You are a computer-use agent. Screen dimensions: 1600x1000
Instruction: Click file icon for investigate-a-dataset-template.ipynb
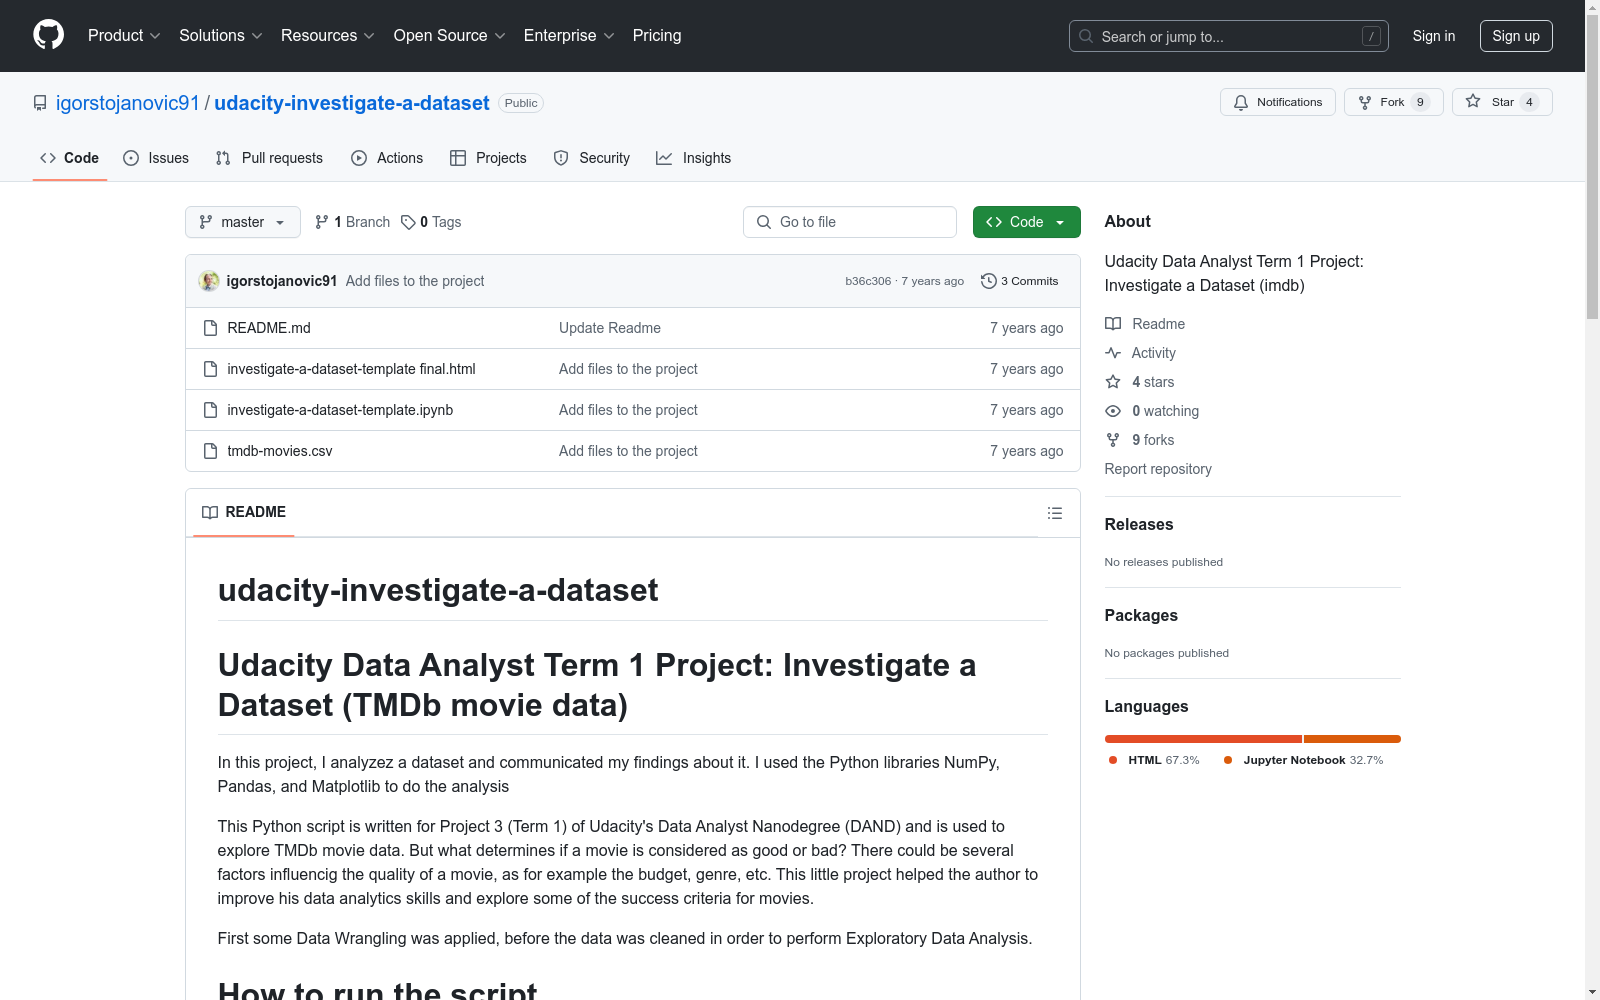point(210,410)
